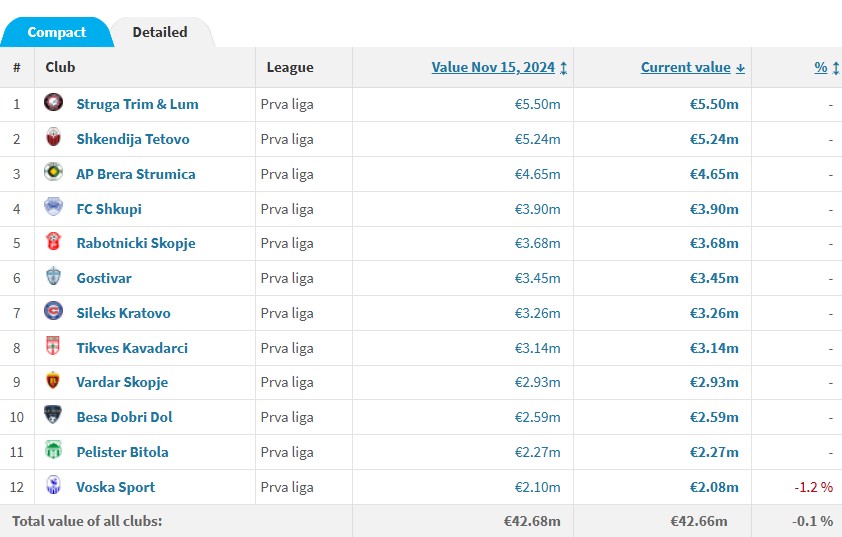The height and width of the screenshot is (537, 842).
Task: Switch to the Detailed tab
Action: (160, 32)
